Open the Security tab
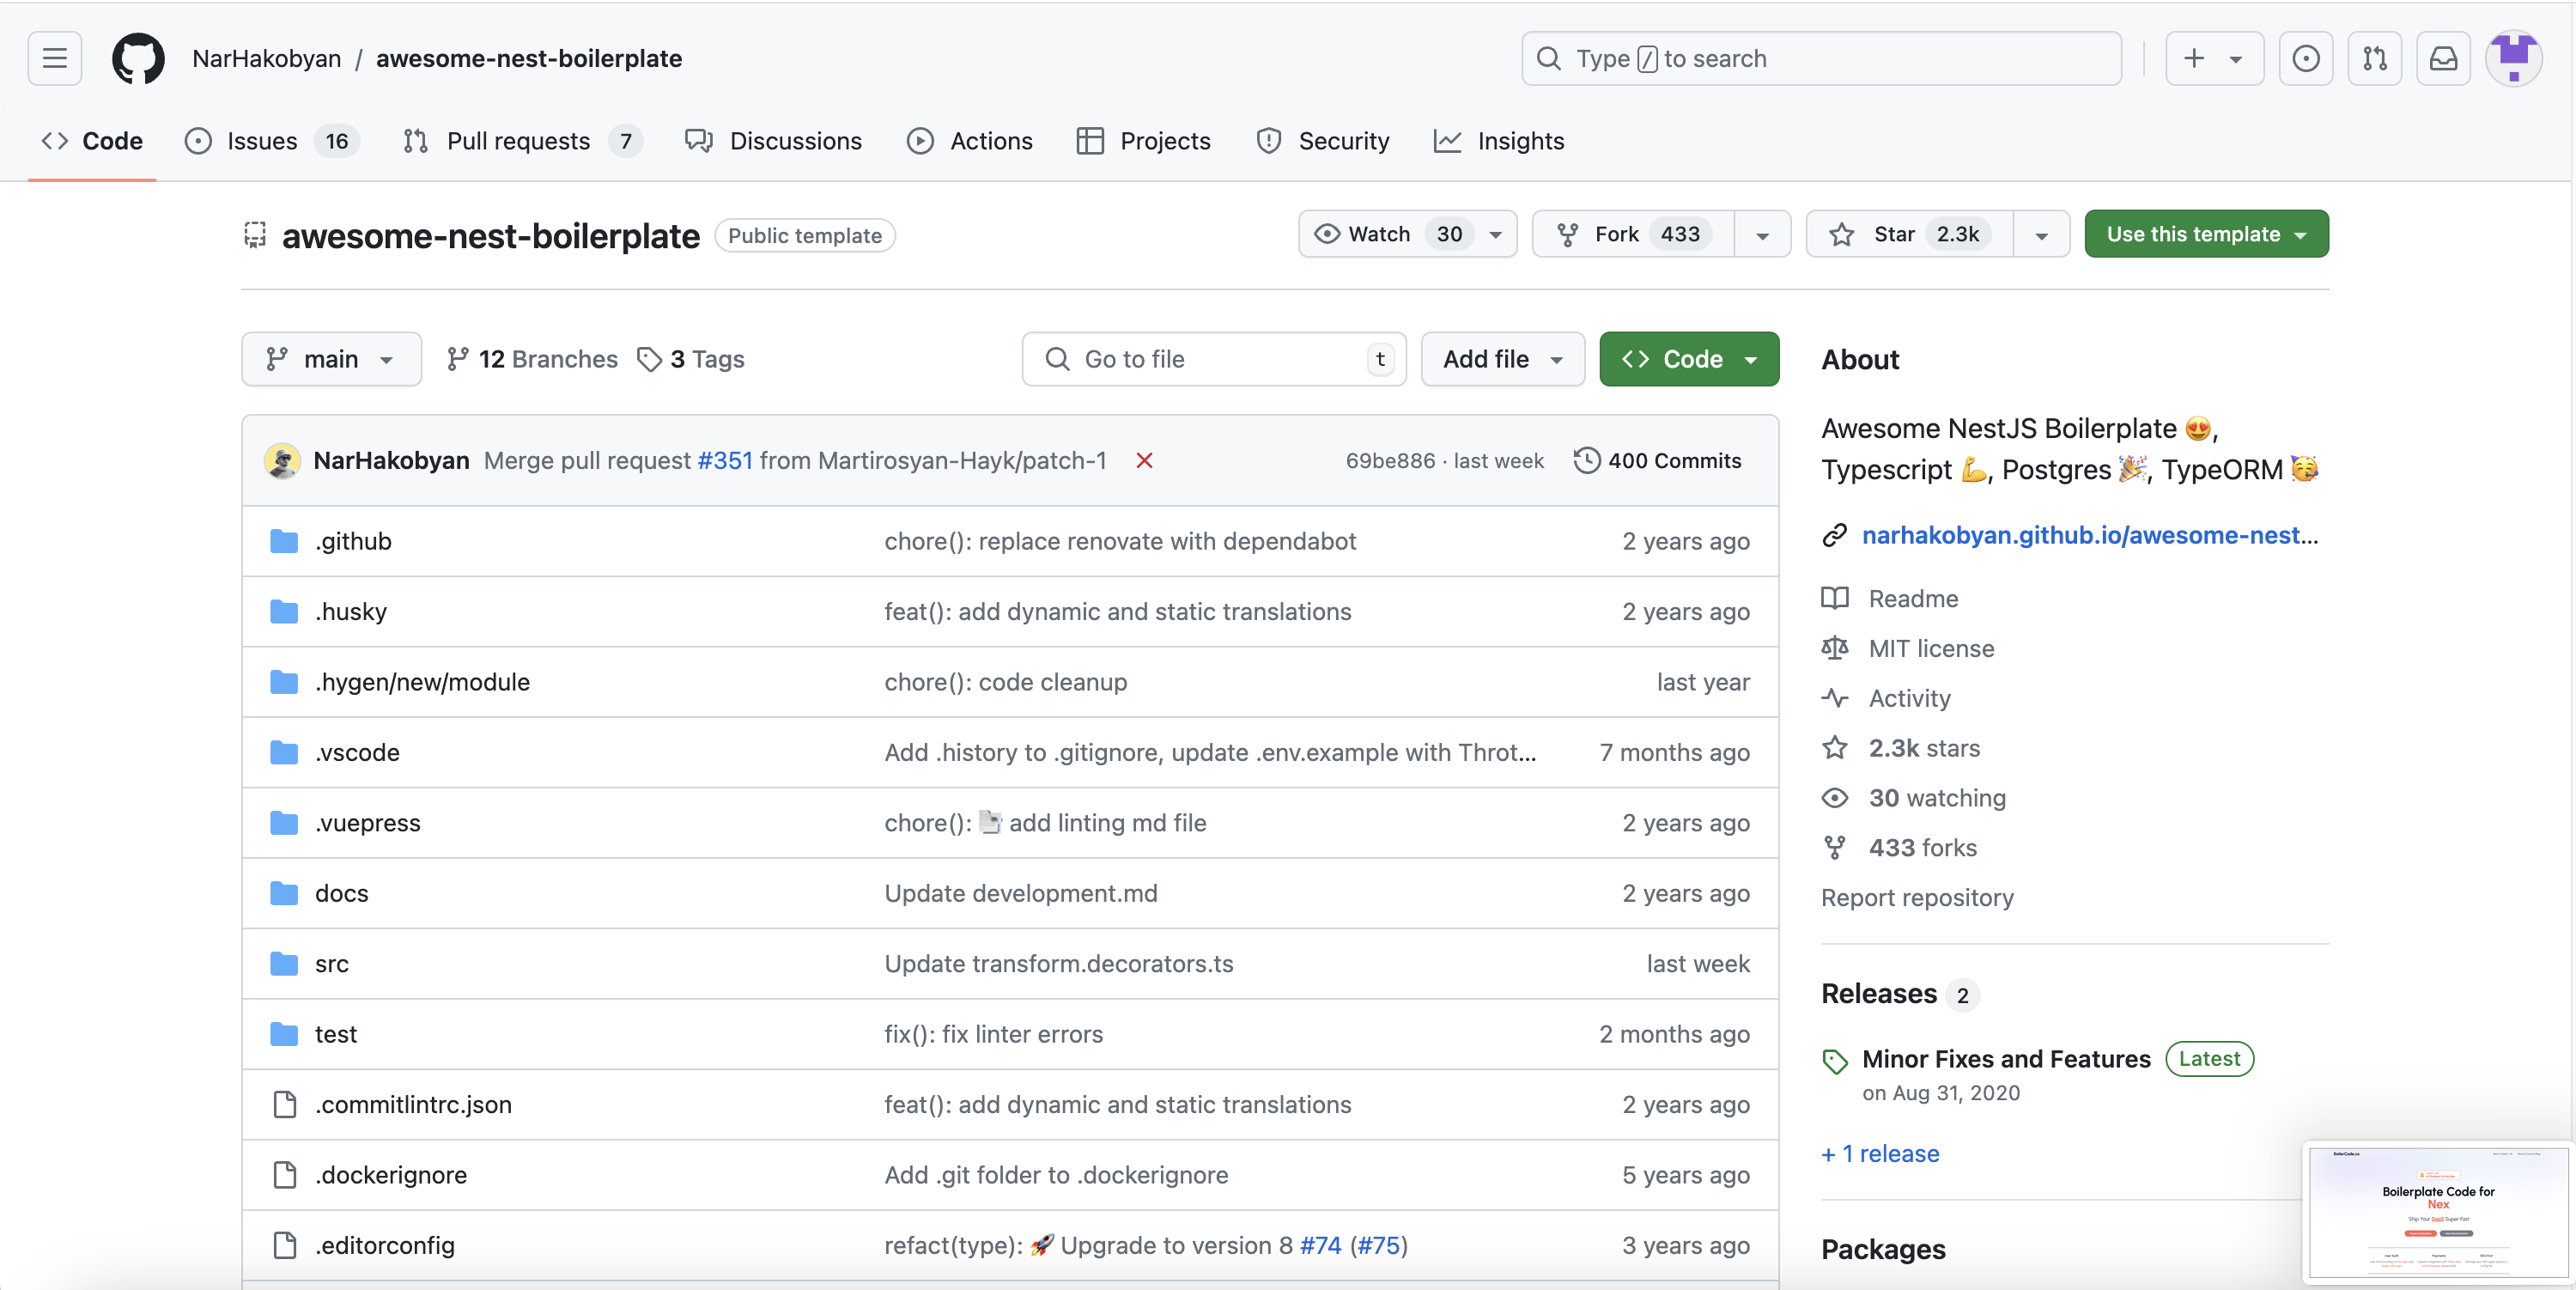Viewport: 2576px width, 1290px height. [x=1322, y=141]
